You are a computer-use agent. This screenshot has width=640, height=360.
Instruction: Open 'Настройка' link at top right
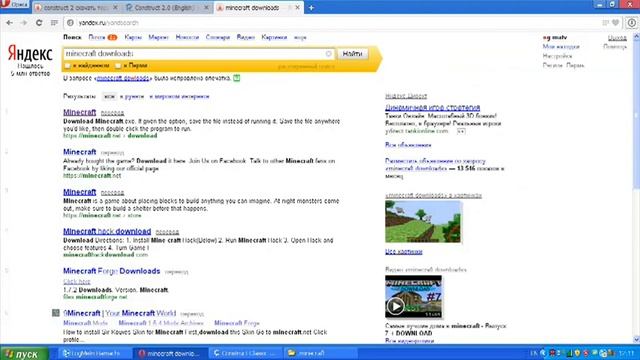557,56
